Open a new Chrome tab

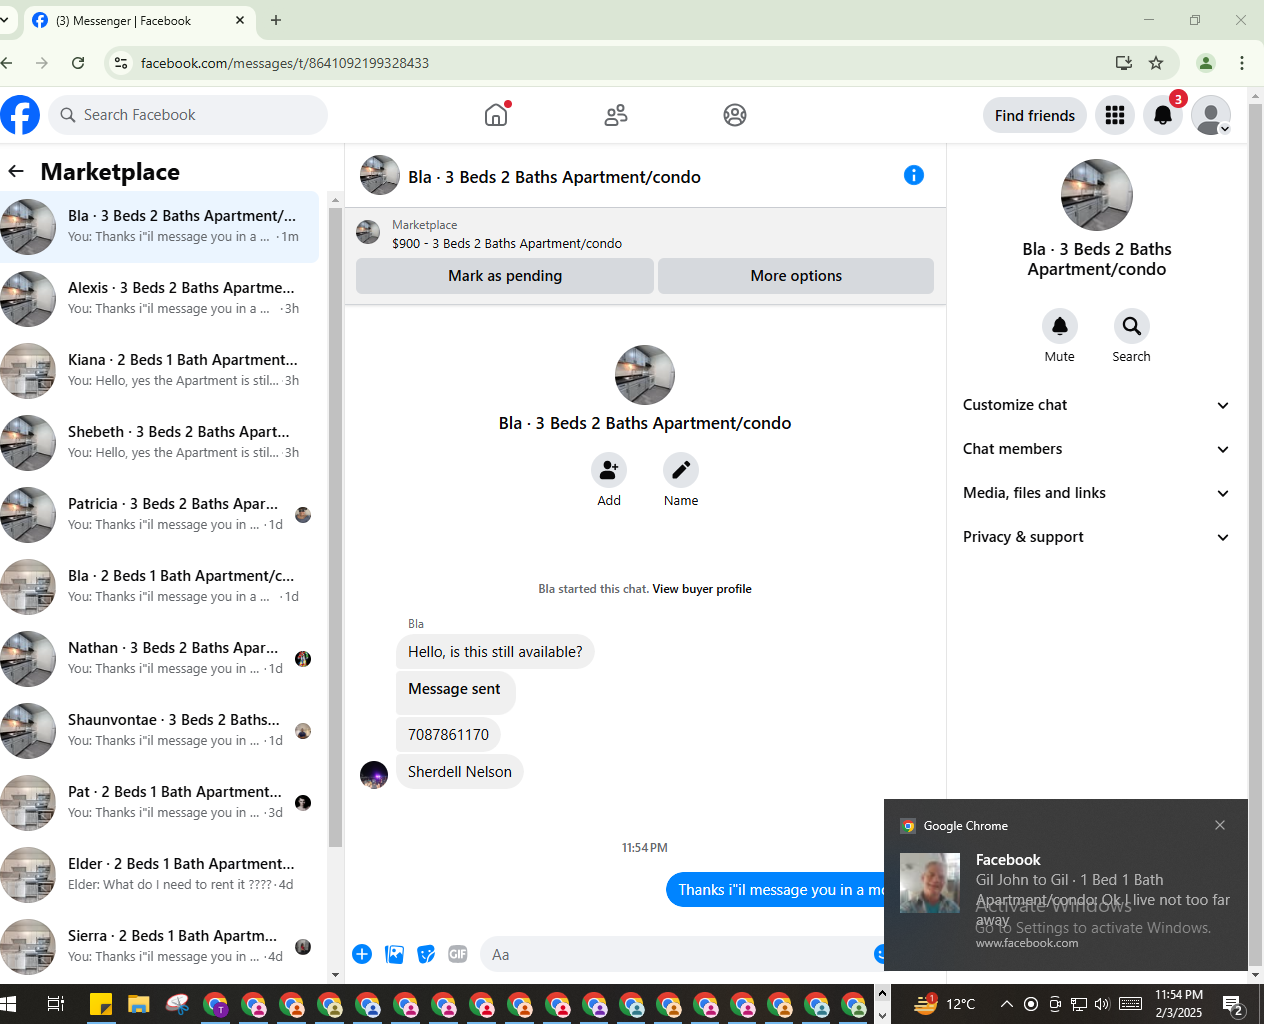(276, 20)
